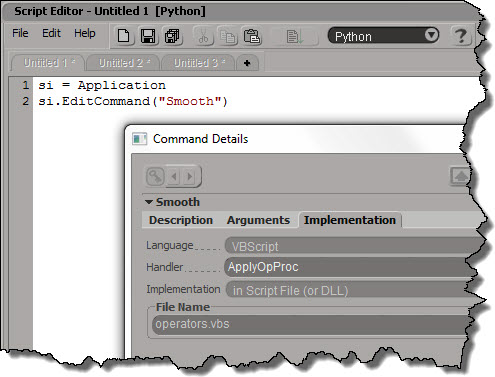Switch to the Description tab
Viewport: 495px width, 377px height.
(181, 220)
